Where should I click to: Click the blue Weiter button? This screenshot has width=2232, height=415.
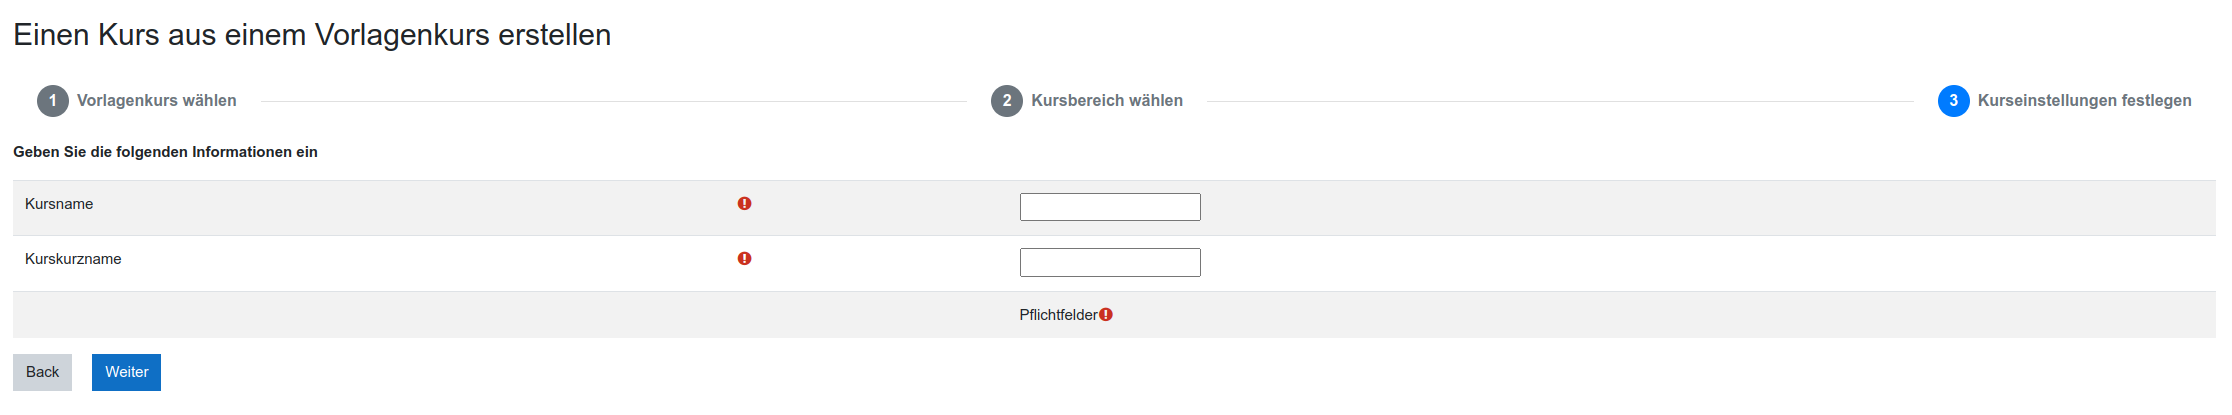point(126,372)
